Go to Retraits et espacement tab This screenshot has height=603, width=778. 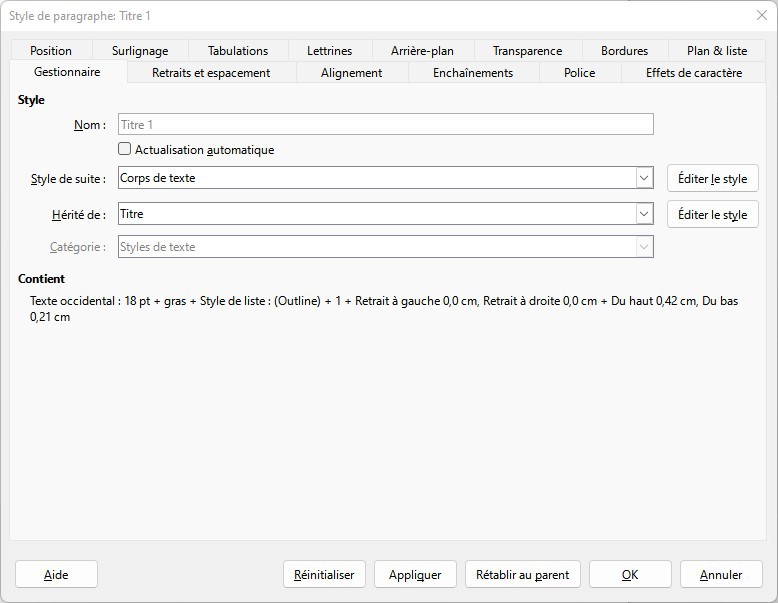pyautogui.click(x=211, y=73)
